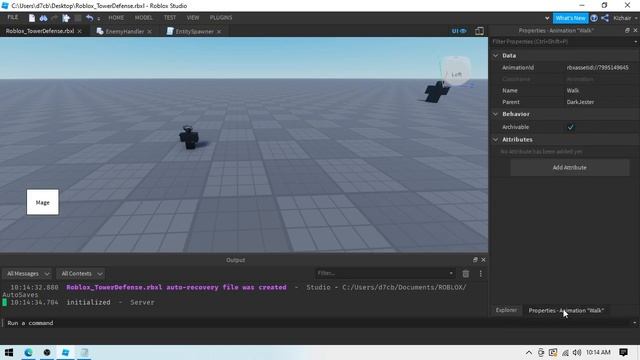Image resolution: width=640 pixels, height=360 pixels.
Task: Click the Undo arrow icon
Action: point(89,18)
